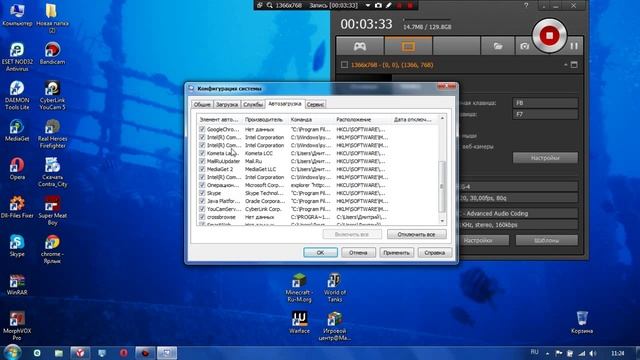Open dropdown arrow in top recording bar
Image resolution: width=640 pixels, height=360 pixels.
tap(368, 5)
